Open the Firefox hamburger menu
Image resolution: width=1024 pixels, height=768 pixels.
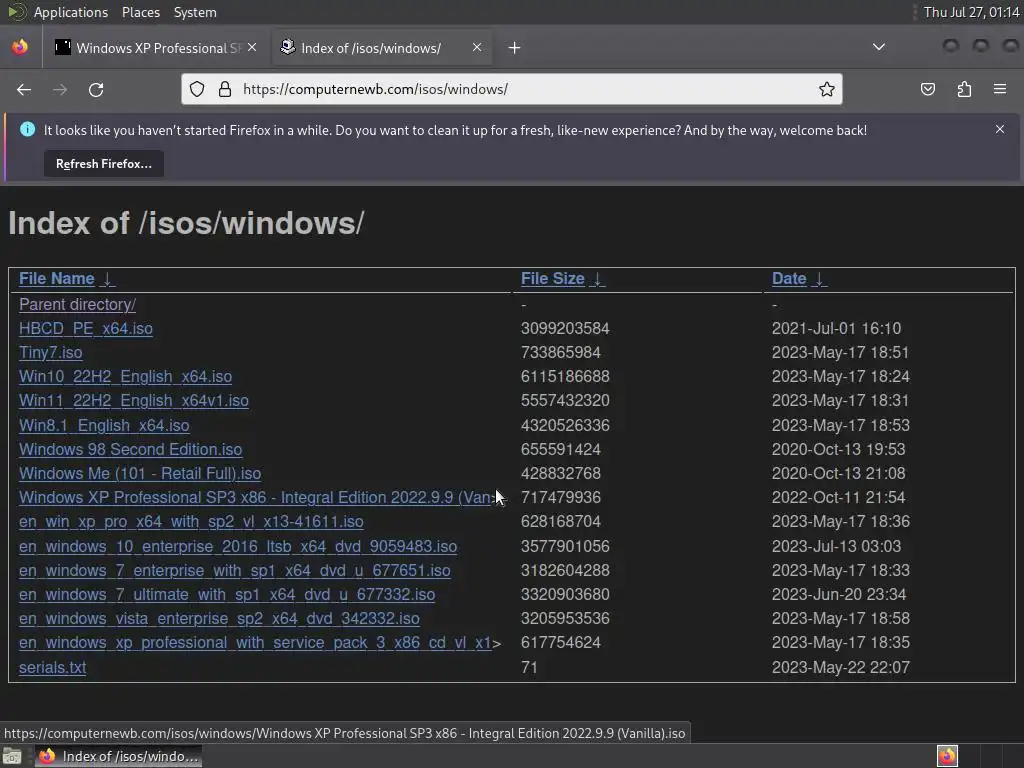coord(1000,89)
